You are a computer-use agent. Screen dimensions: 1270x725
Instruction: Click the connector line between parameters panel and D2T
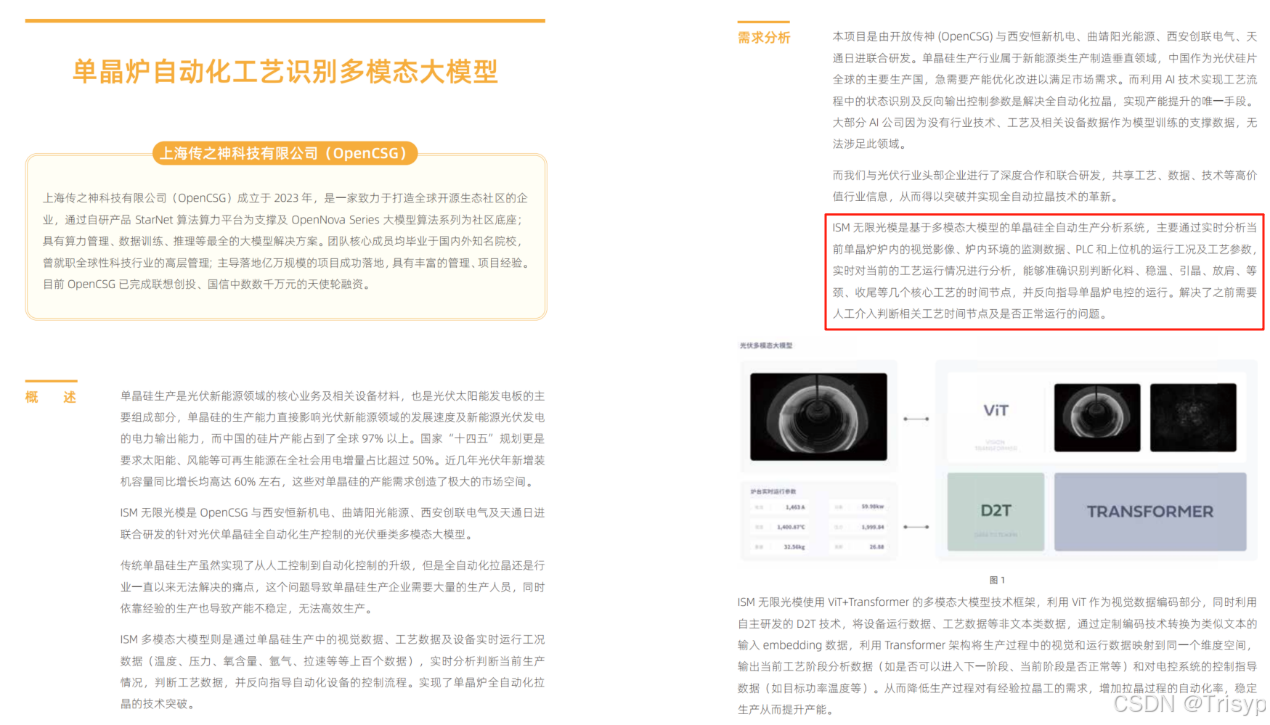[916, 527]
